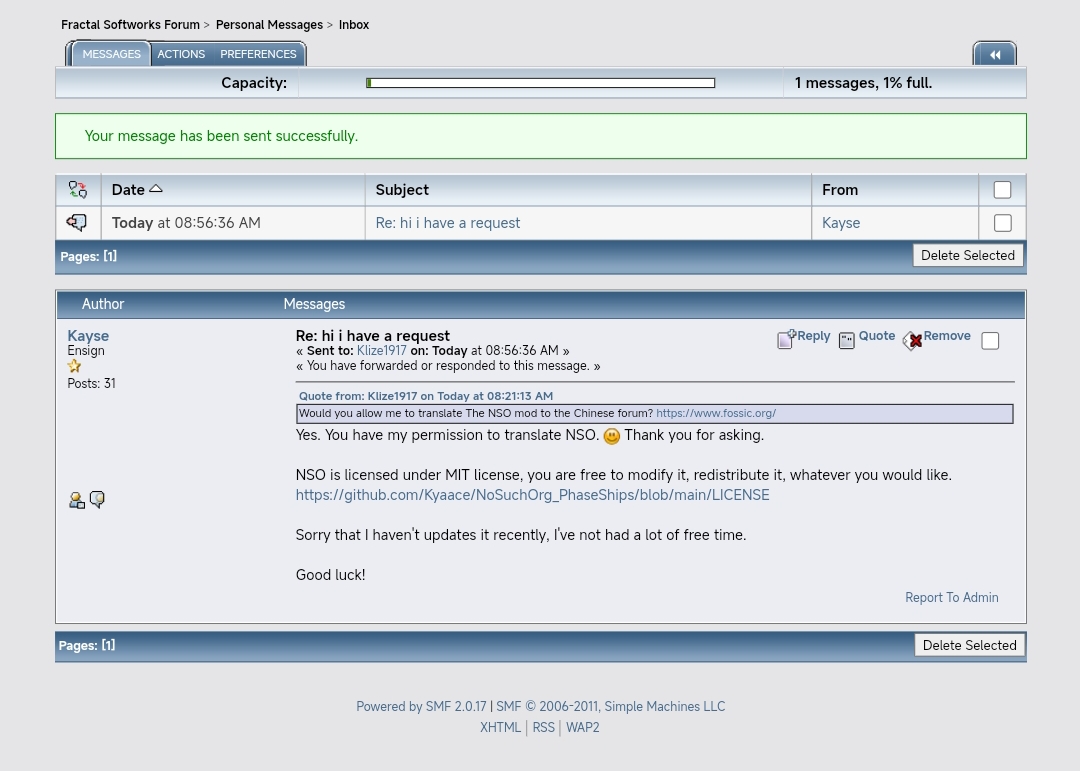The height and width of the screenshot is (771, 1080).
Task: View Kayse's profile via the profile icon
Action: [x=76, y=501]
